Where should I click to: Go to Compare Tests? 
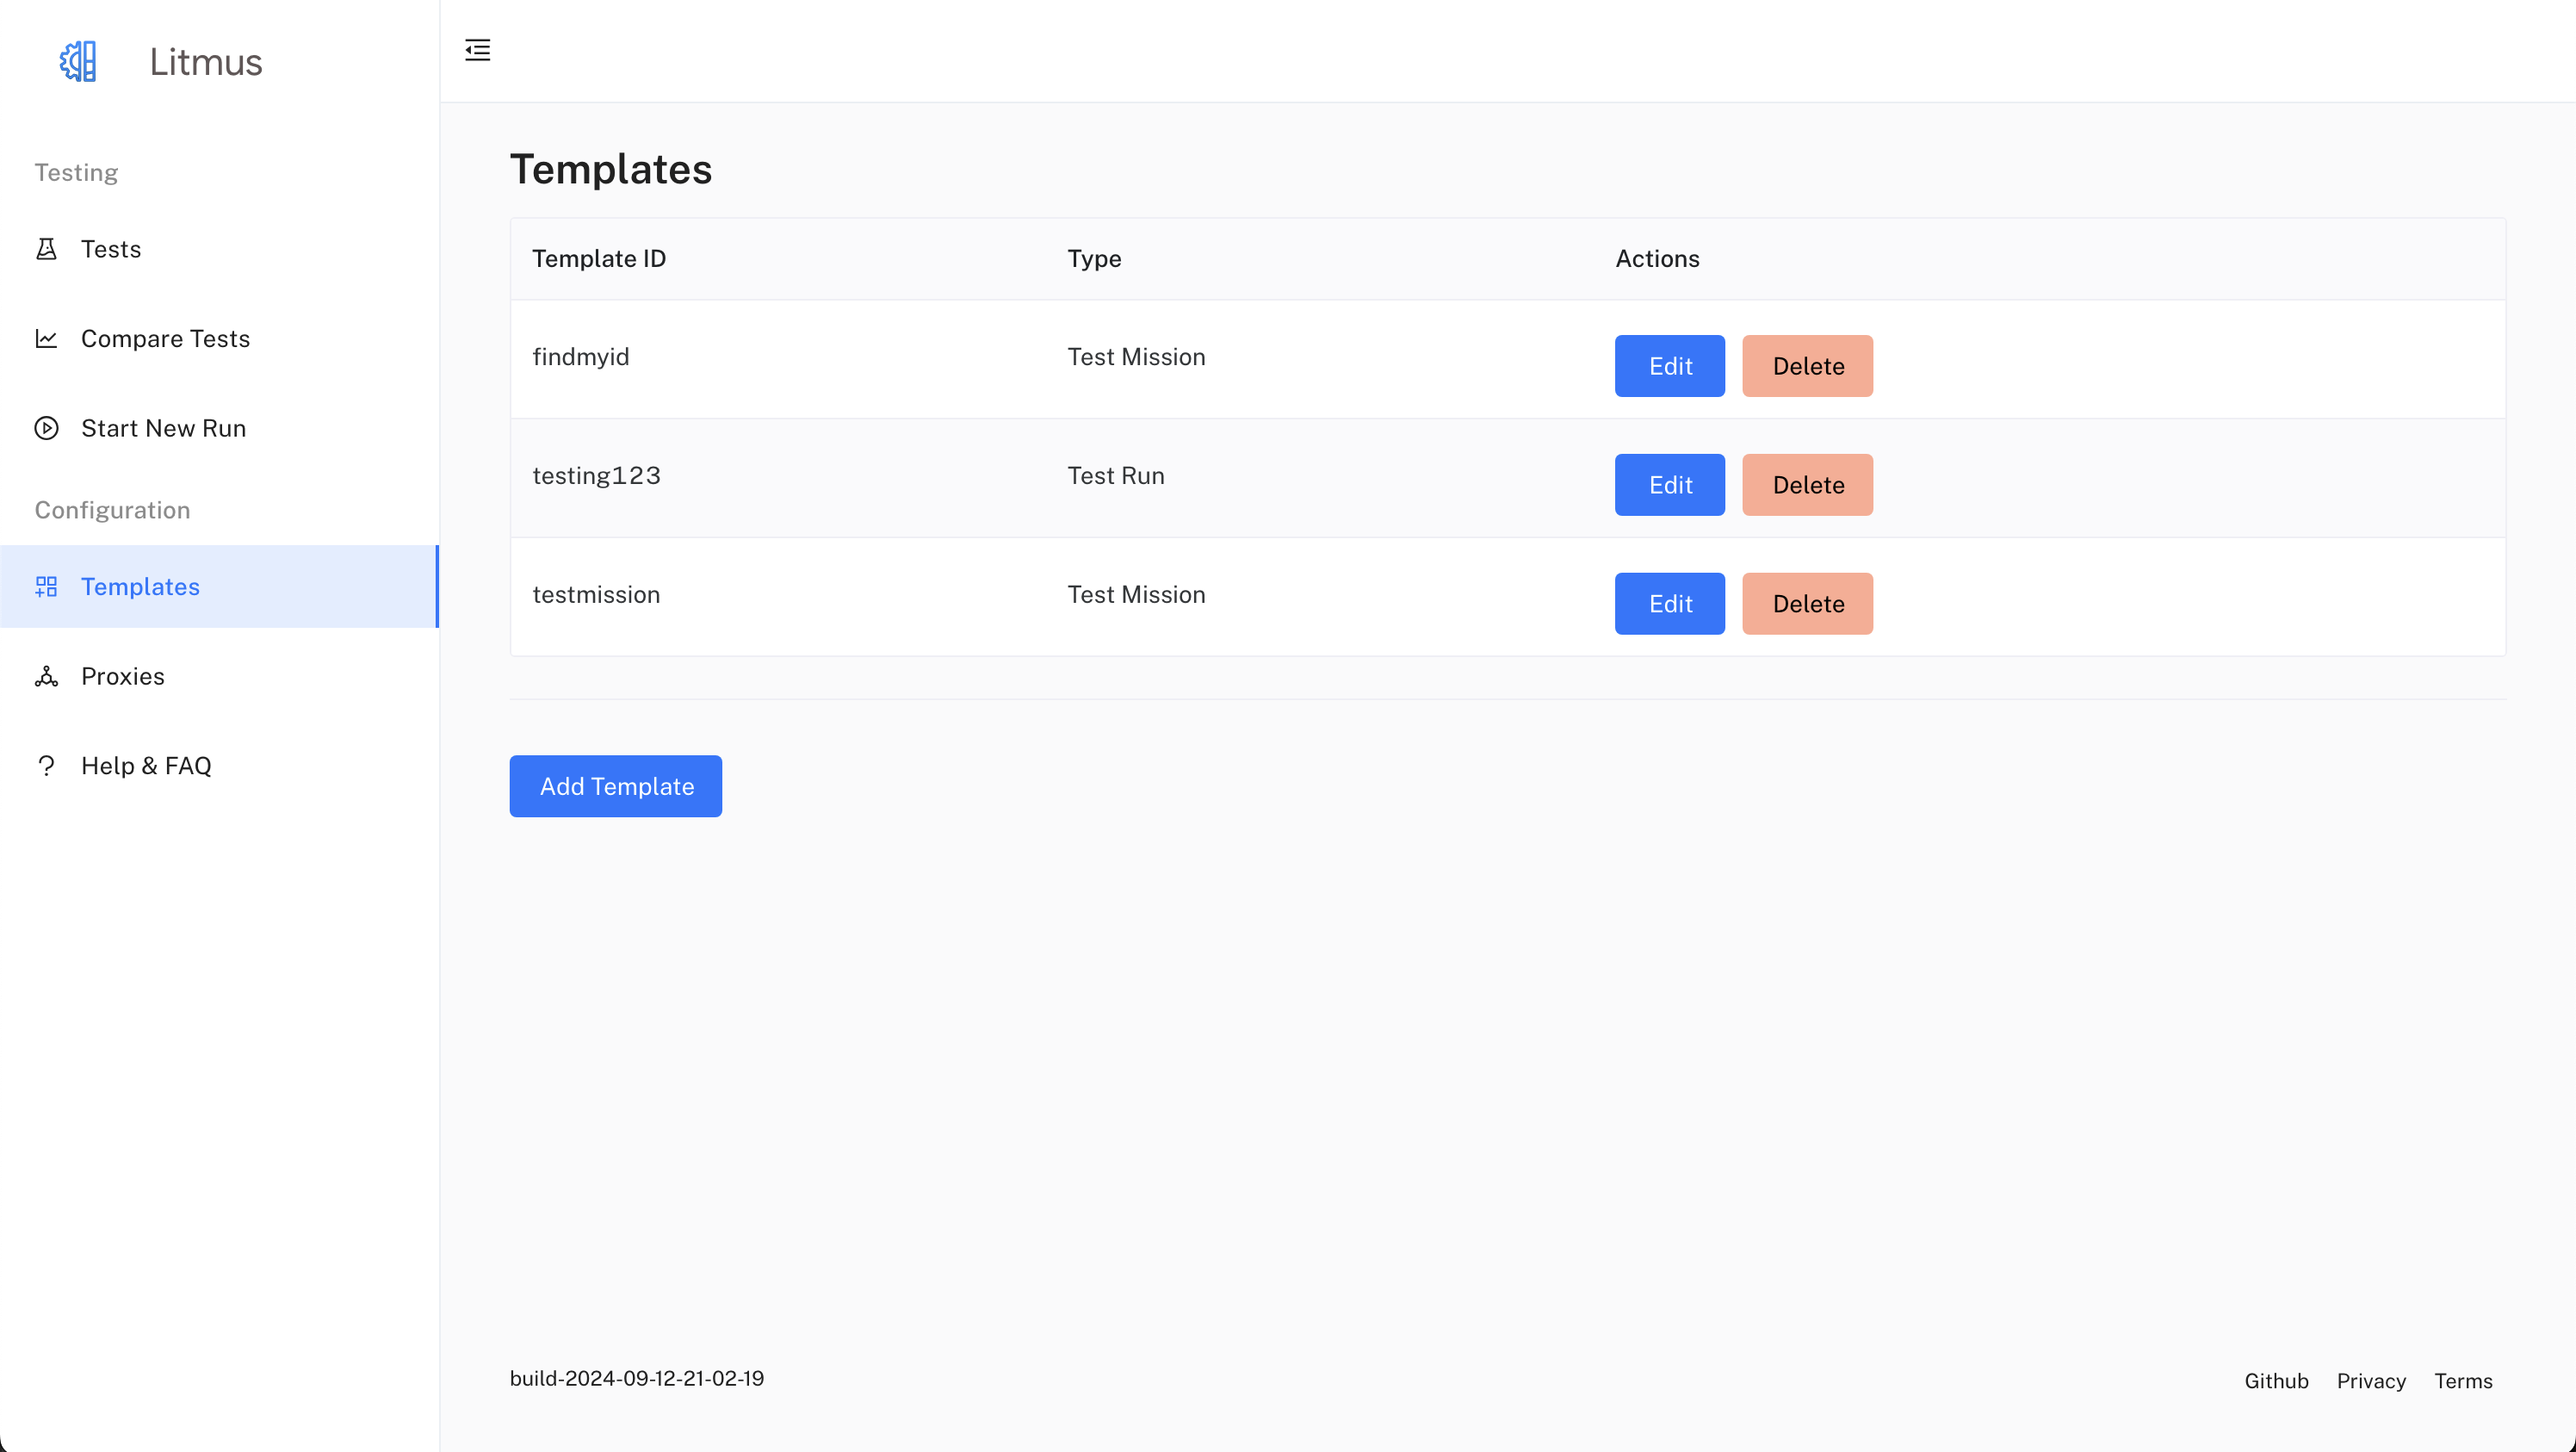219,339
